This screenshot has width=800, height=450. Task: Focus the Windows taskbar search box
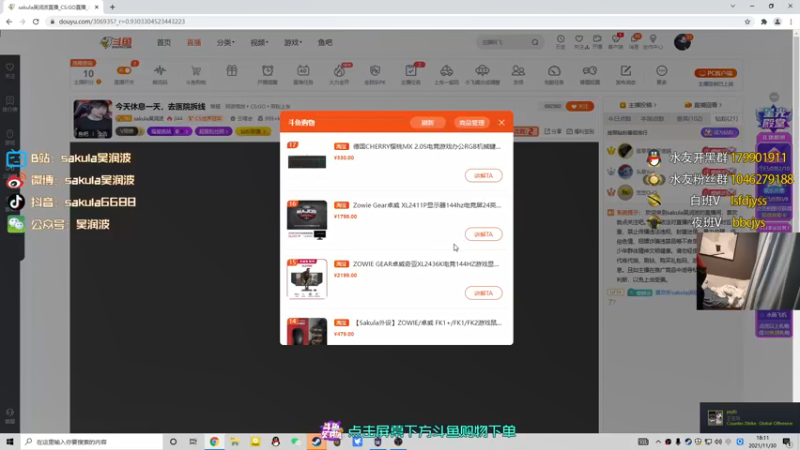pos(92,442)
